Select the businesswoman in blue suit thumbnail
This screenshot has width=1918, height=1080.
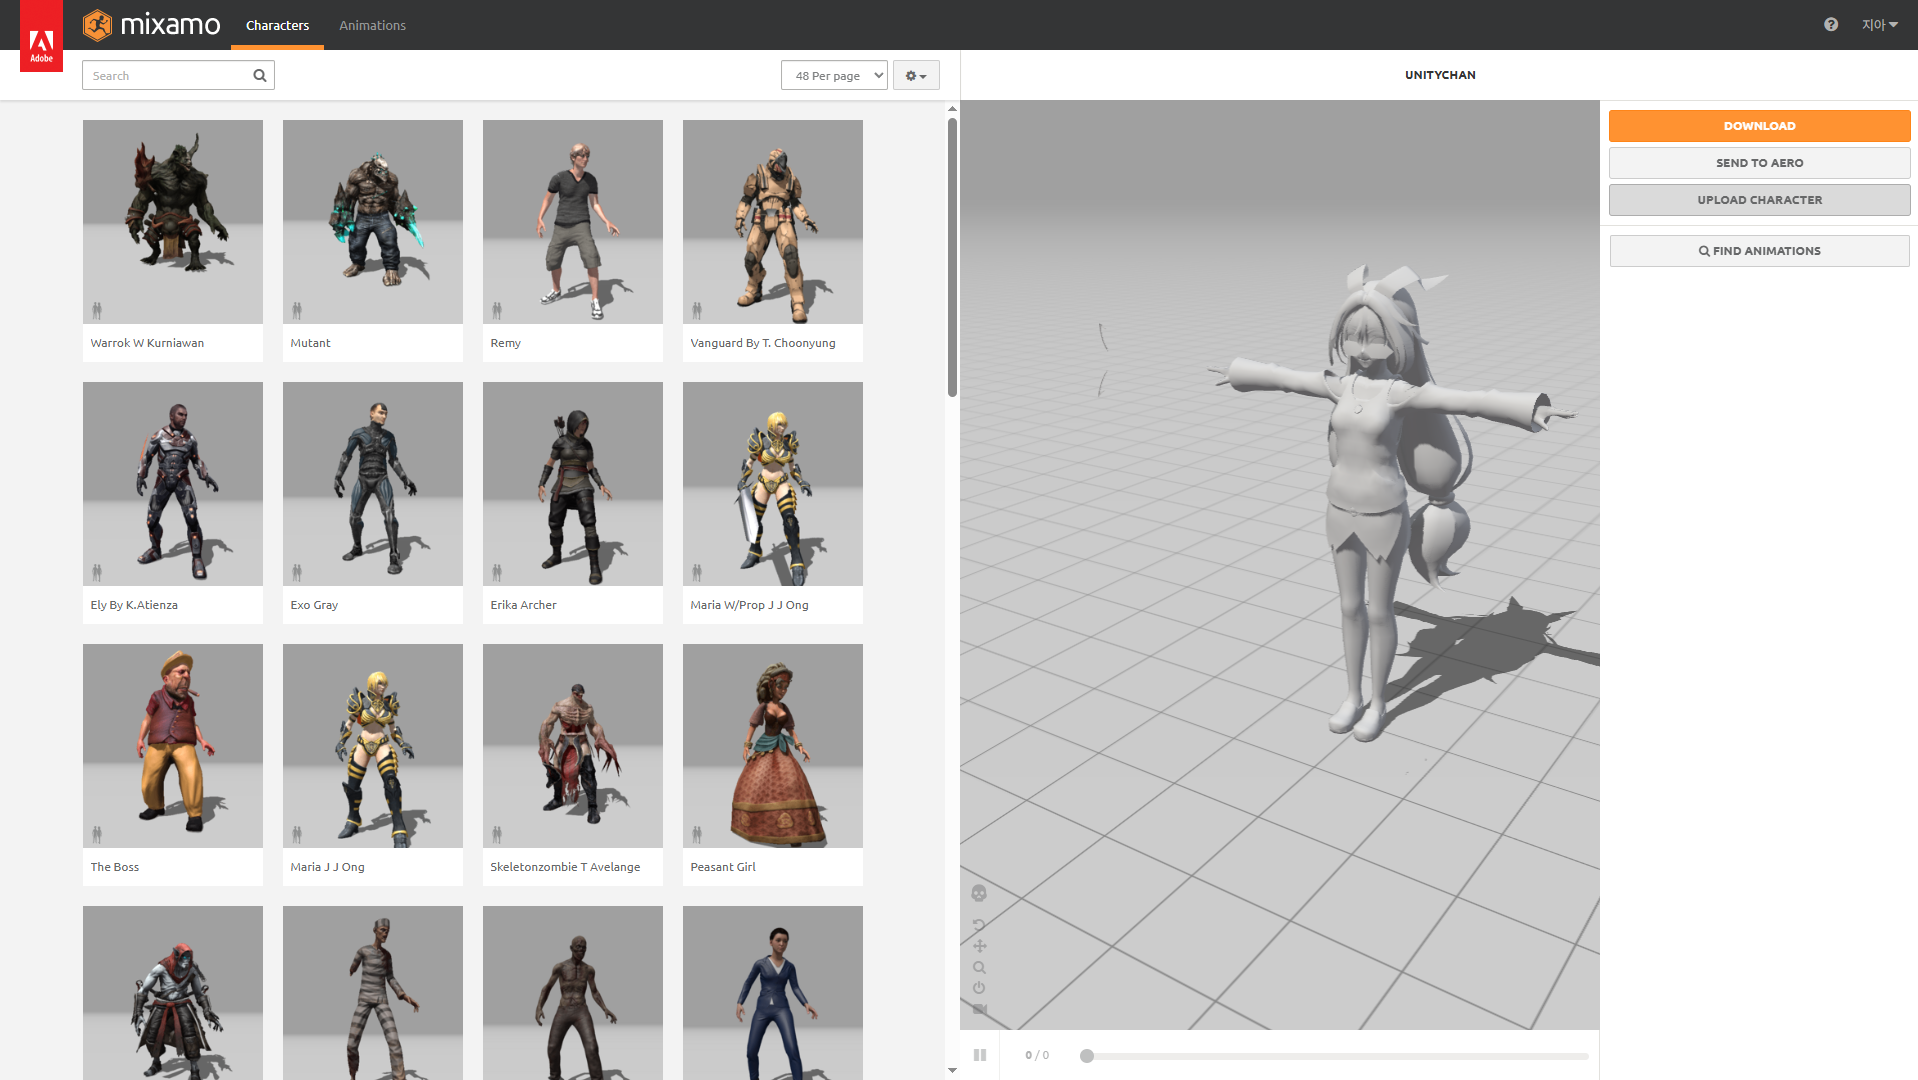773,993
